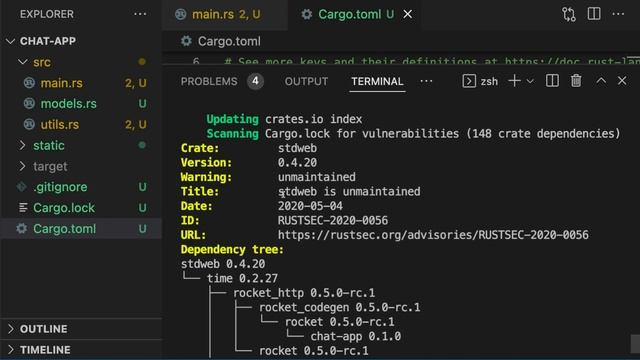Click Cargo.toml gear icon in explorer
The height and width of the screenshot is (360, 640).
point(22,229)
